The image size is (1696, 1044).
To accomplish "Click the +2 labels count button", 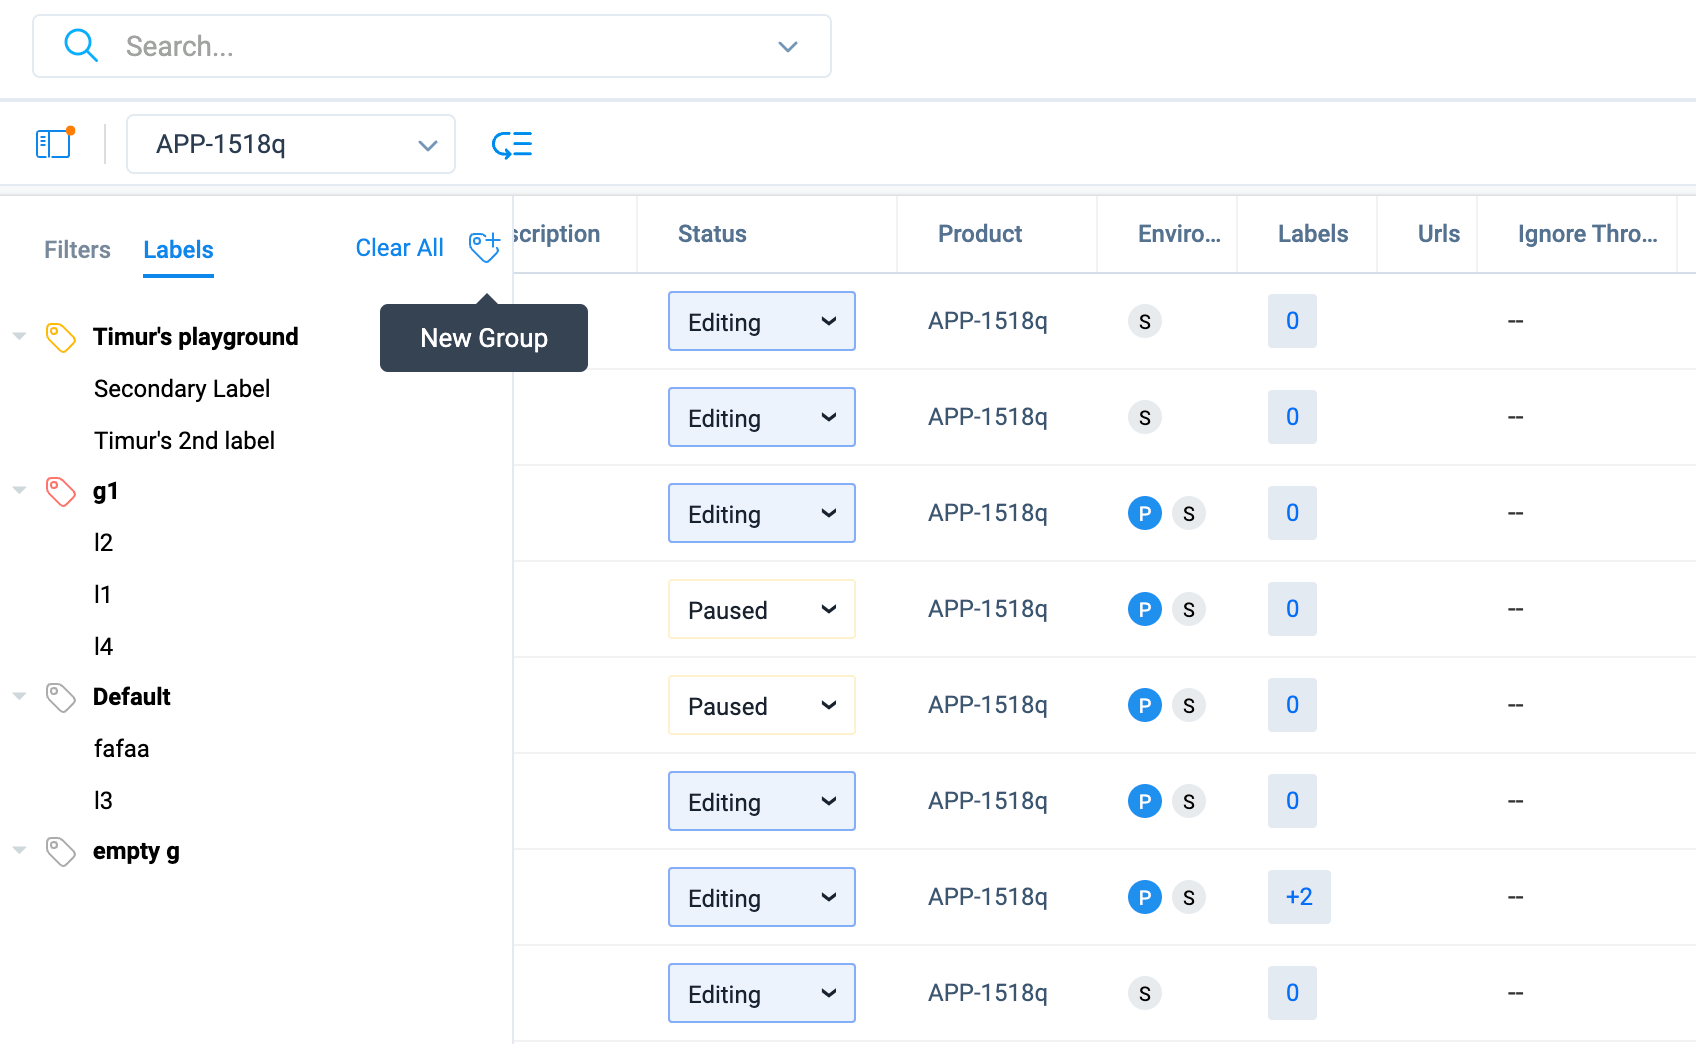I will point(1299,897).
